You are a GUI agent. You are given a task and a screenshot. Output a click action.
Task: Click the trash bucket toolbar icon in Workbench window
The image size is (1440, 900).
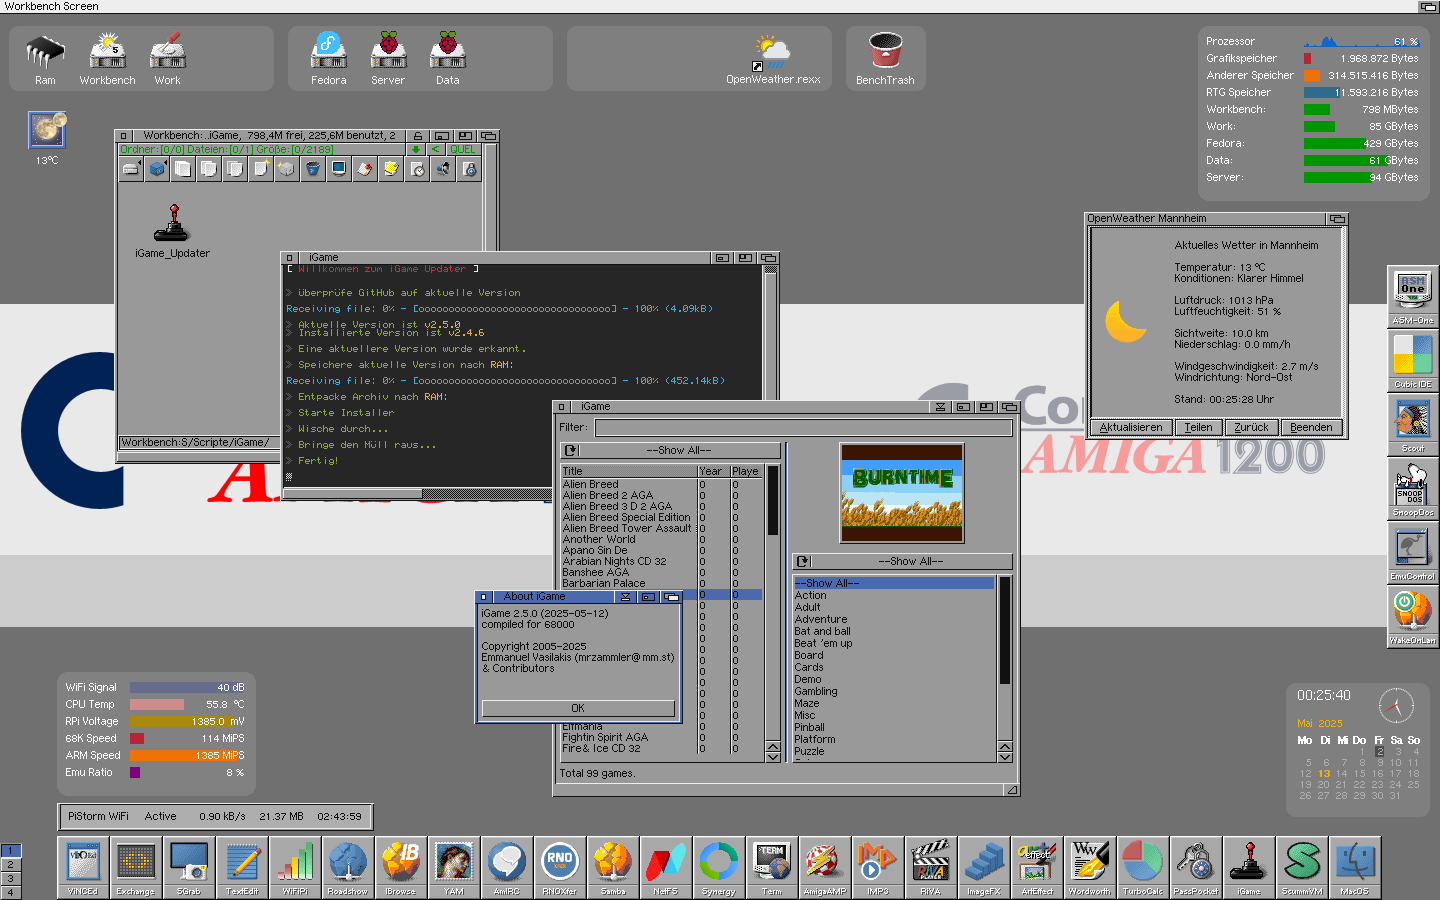pyautogui.click(x=313, y=169)
